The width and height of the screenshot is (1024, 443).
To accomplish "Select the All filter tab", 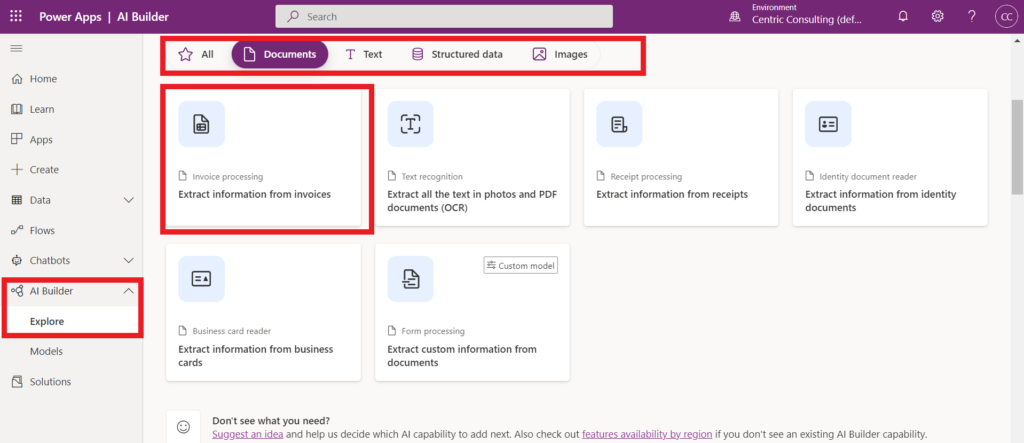I will pyautogui.click(x=196, y=54).
